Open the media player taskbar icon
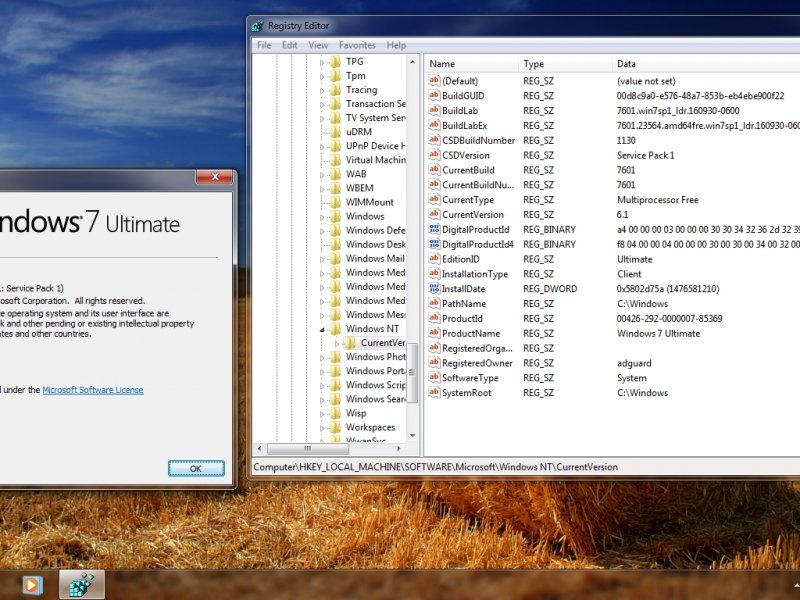Viewport: 800px width, 600px height. [x=32, y=585]
